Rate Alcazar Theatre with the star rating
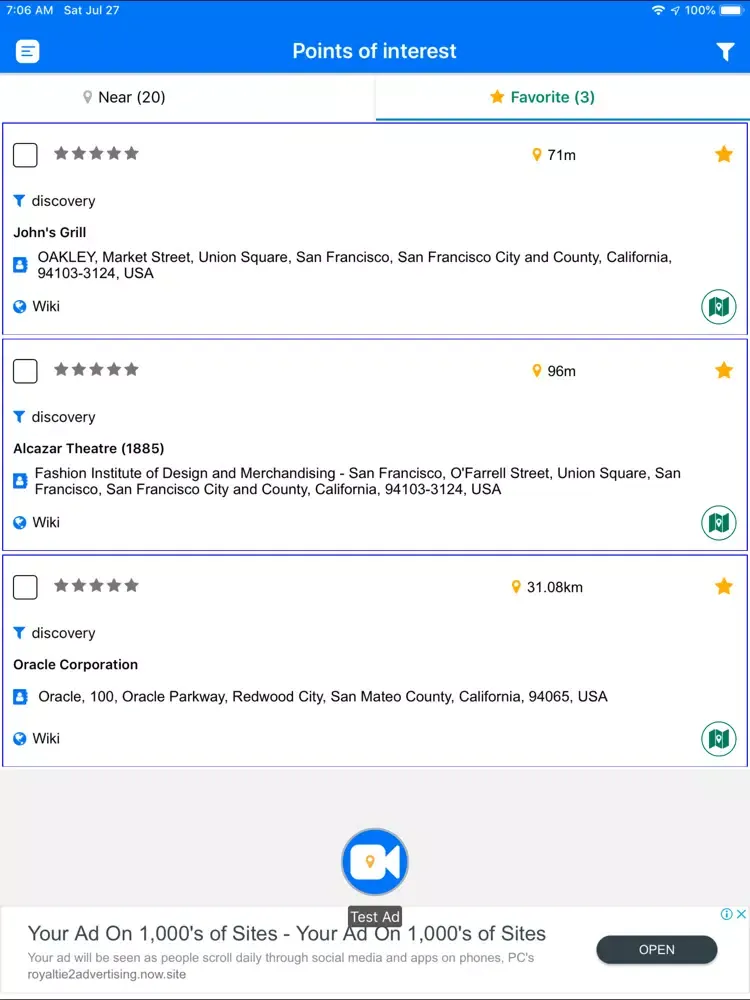This screenshot has width=750, height=1000. pyautogui.click(x=96, y=369)
